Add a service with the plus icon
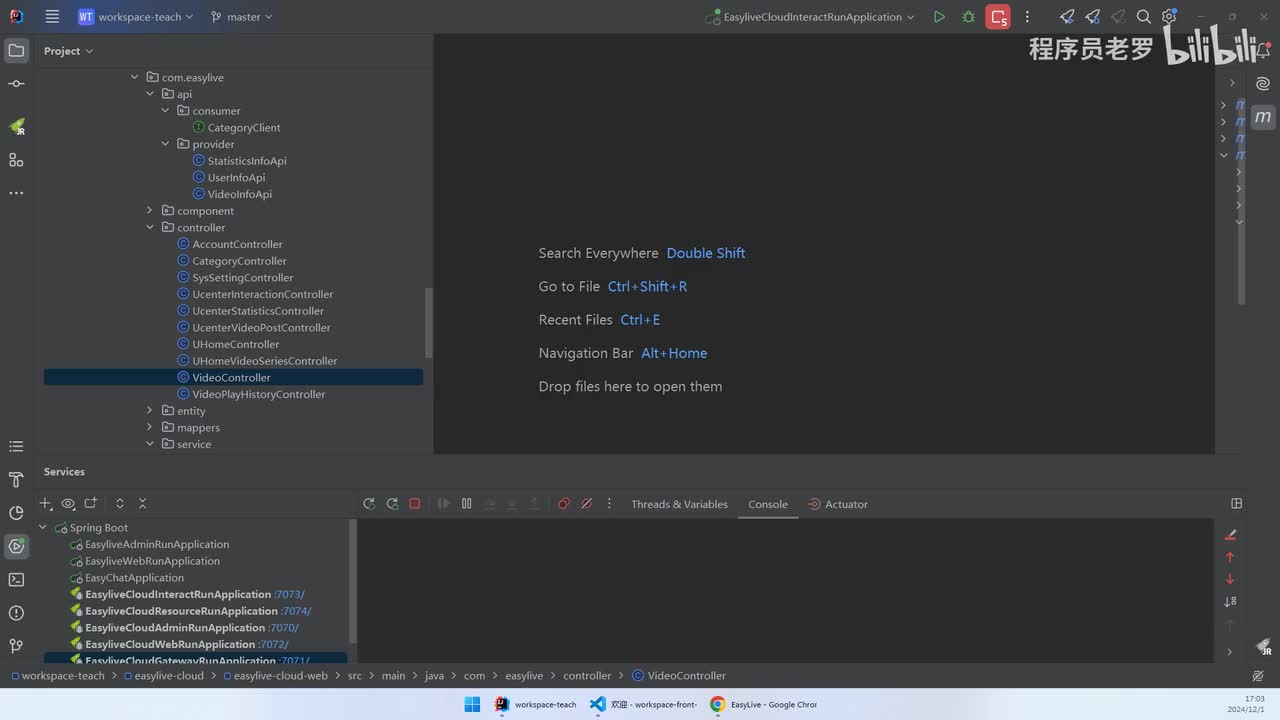The width and height of the screenshot is (1280, 720). click(x=46, y=504)
